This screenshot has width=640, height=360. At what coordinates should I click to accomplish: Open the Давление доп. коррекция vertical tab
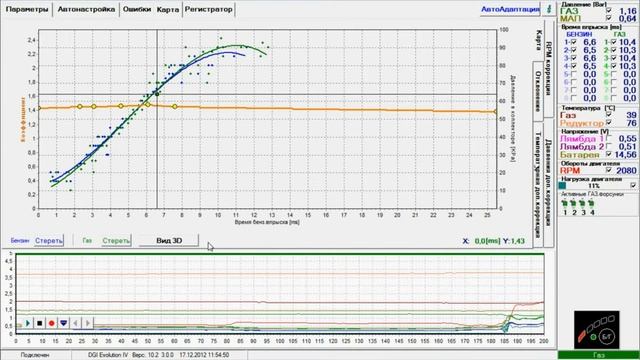tap(549, 182)
